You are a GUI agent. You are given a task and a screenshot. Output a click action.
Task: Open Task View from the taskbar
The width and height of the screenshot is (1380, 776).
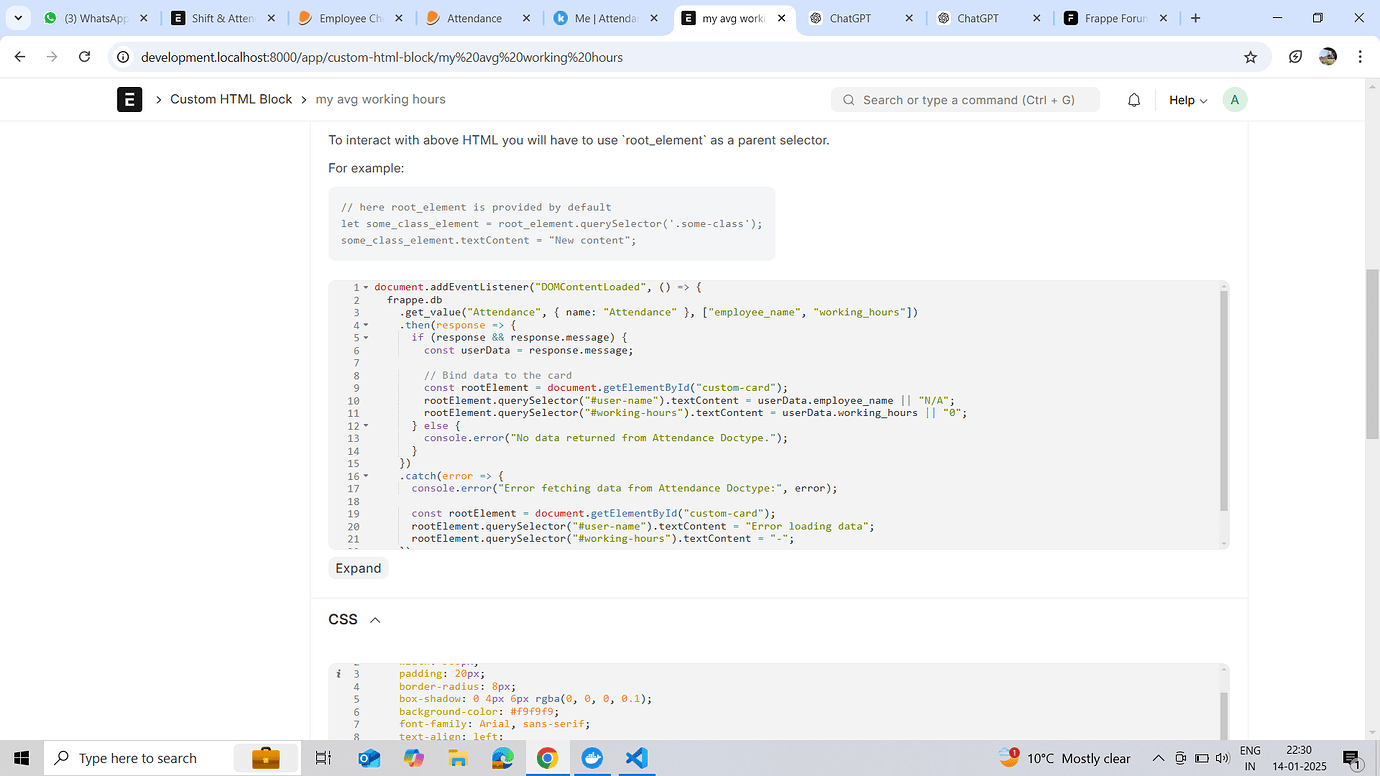click(323, 758)
